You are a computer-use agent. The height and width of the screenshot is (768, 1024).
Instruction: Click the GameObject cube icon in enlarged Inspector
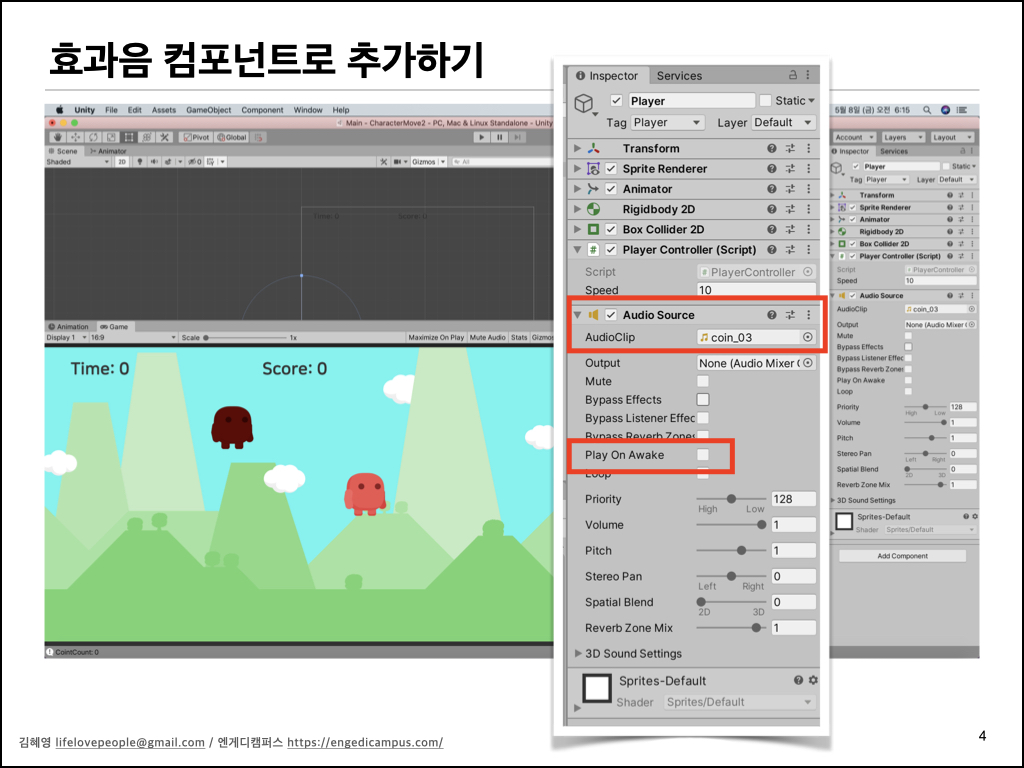pyautogui.click(x=584, y=103)
